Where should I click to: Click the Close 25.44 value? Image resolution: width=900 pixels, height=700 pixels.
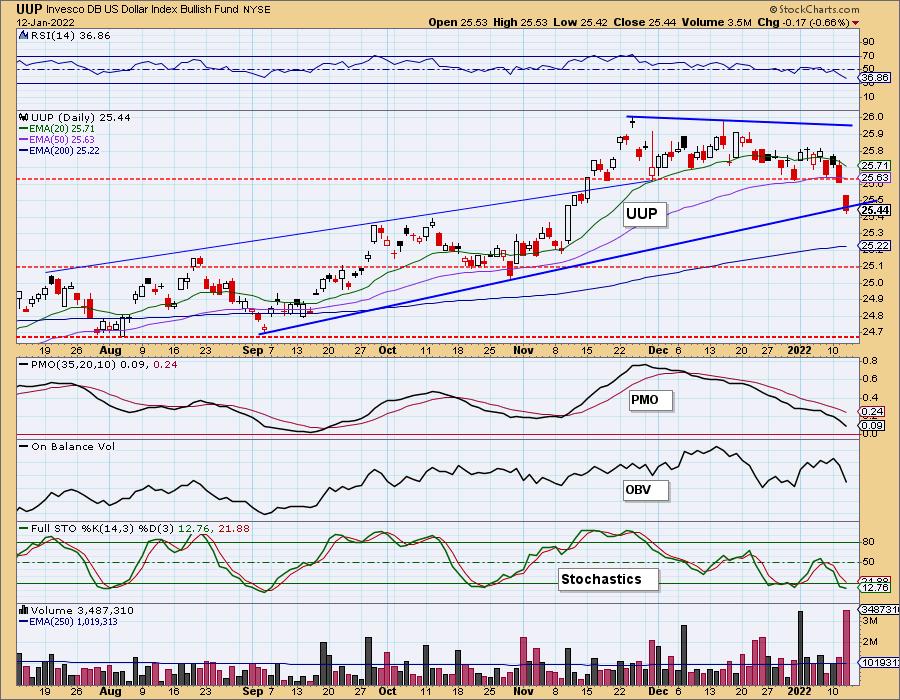pyautogui.click(x=645, y=22)
